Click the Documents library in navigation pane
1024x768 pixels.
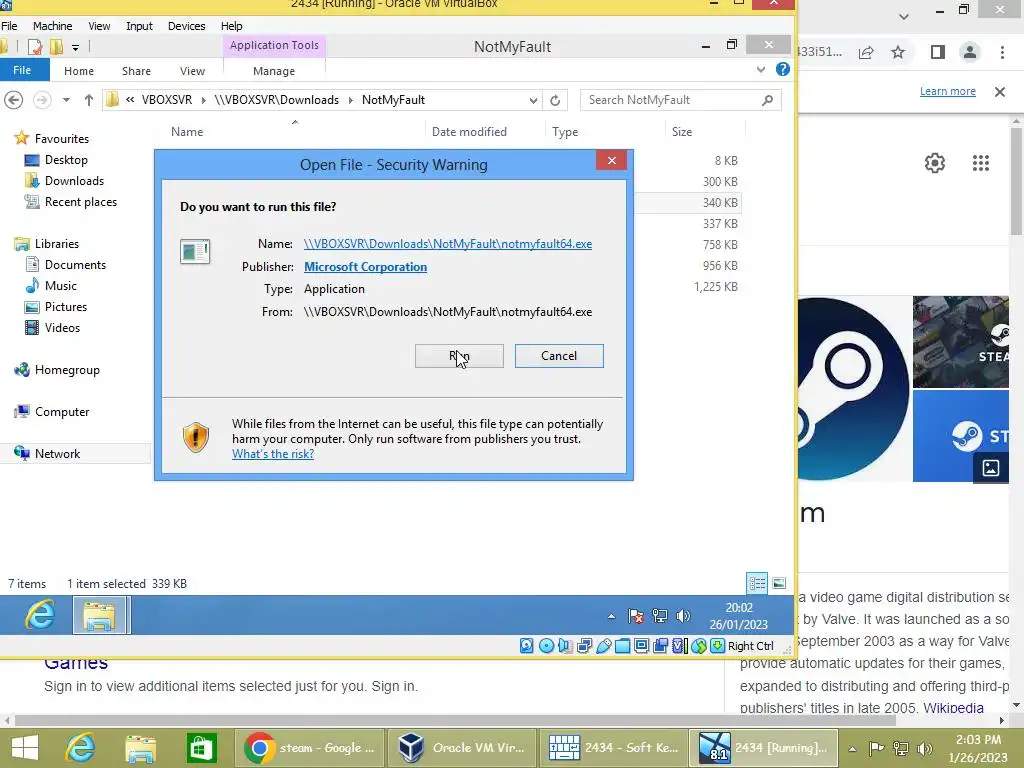(75, 264)
